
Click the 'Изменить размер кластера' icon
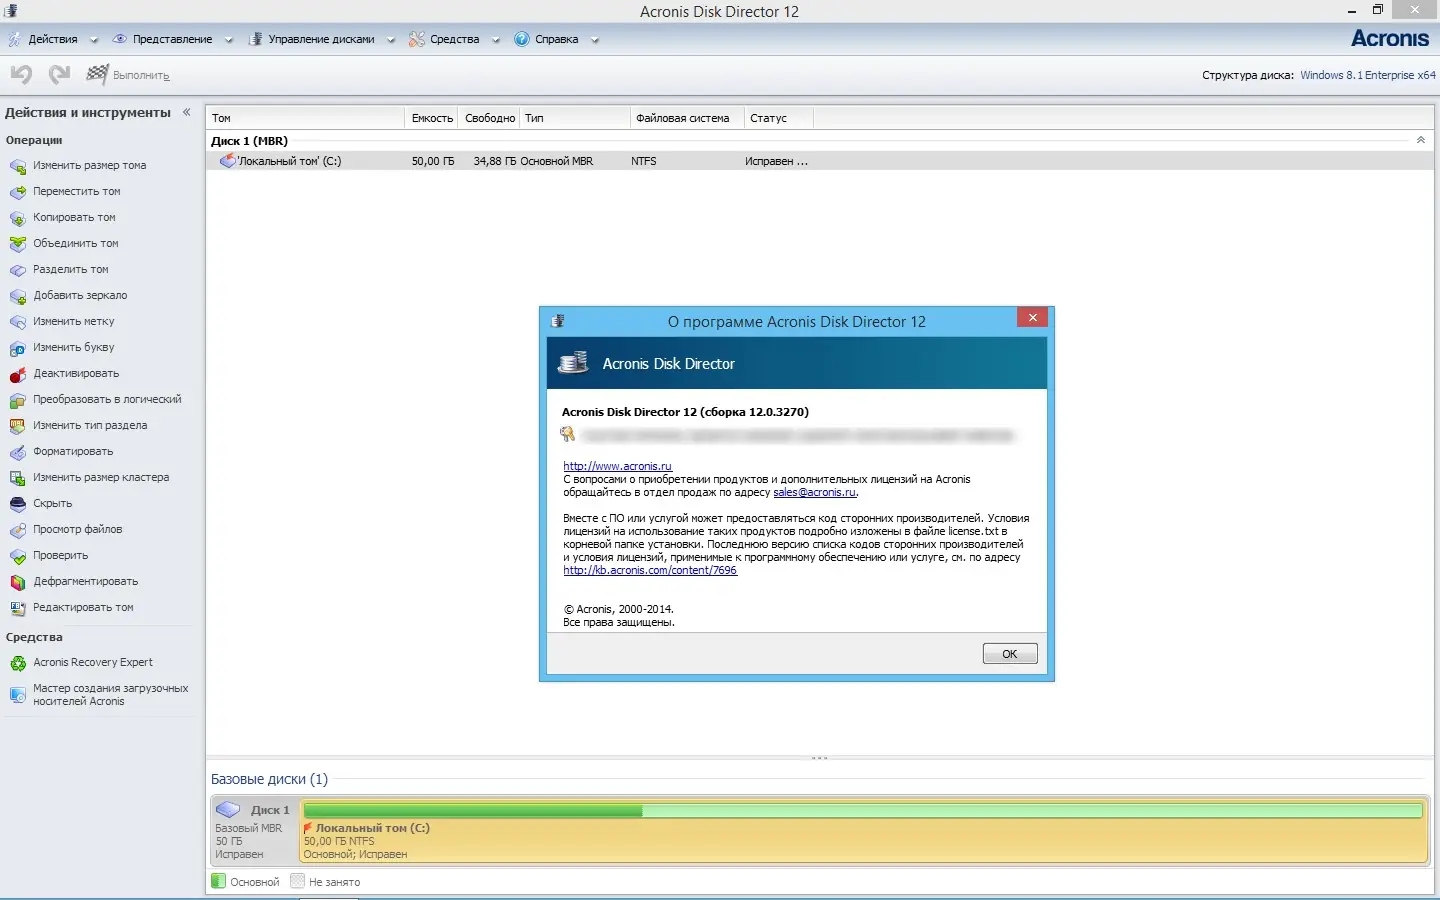tap(18, 478)
